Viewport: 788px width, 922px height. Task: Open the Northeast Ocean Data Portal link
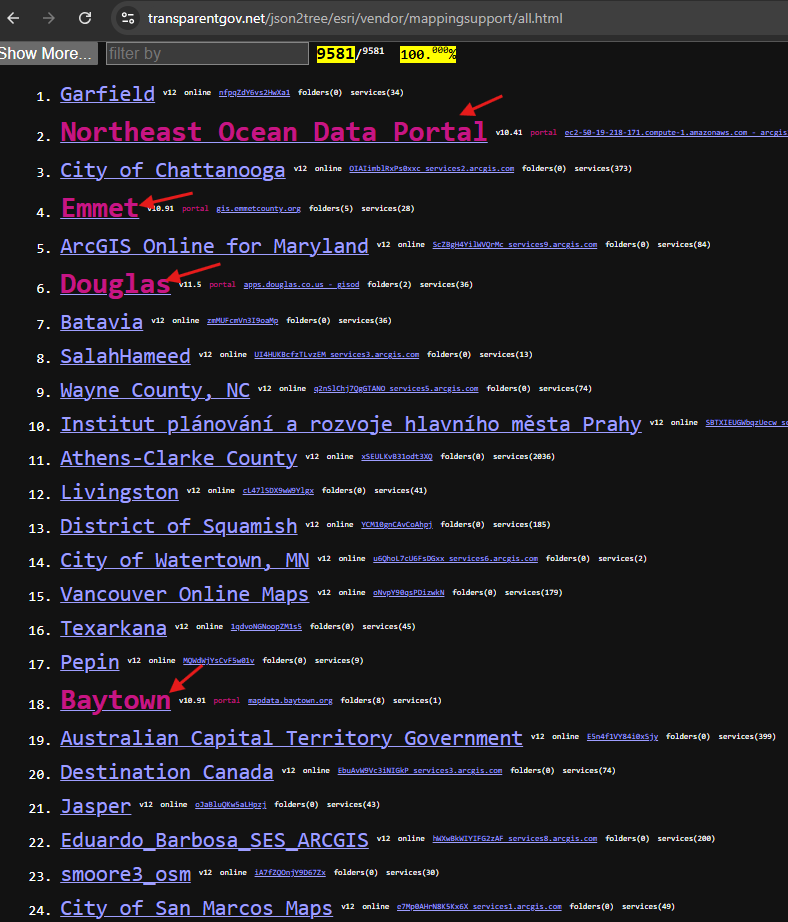pos(273,132)
